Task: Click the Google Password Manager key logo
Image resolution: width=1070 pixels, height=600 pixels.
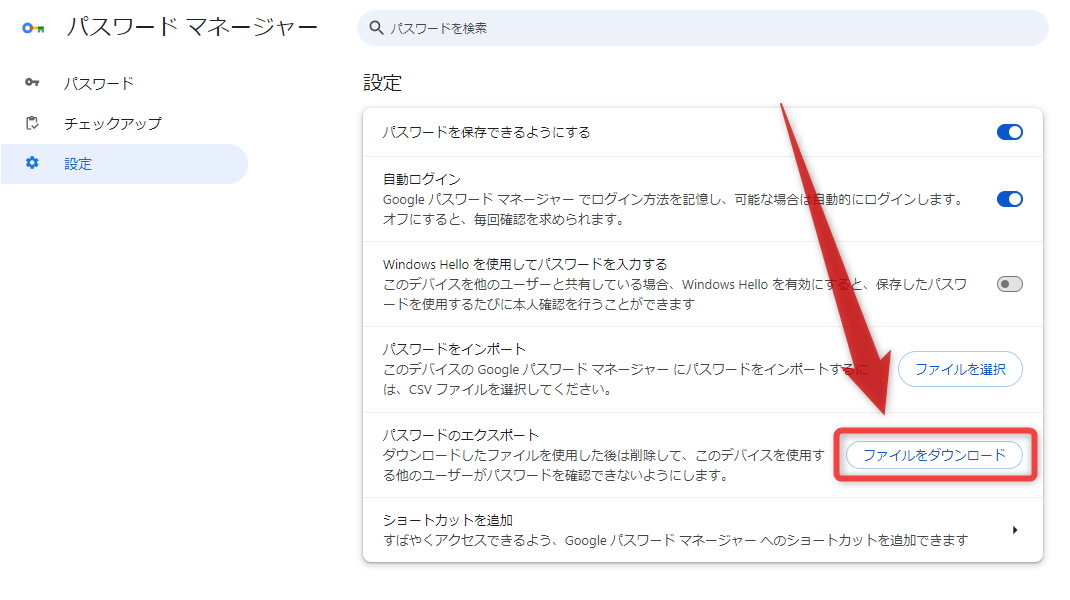Action: (x=33, y=28)
